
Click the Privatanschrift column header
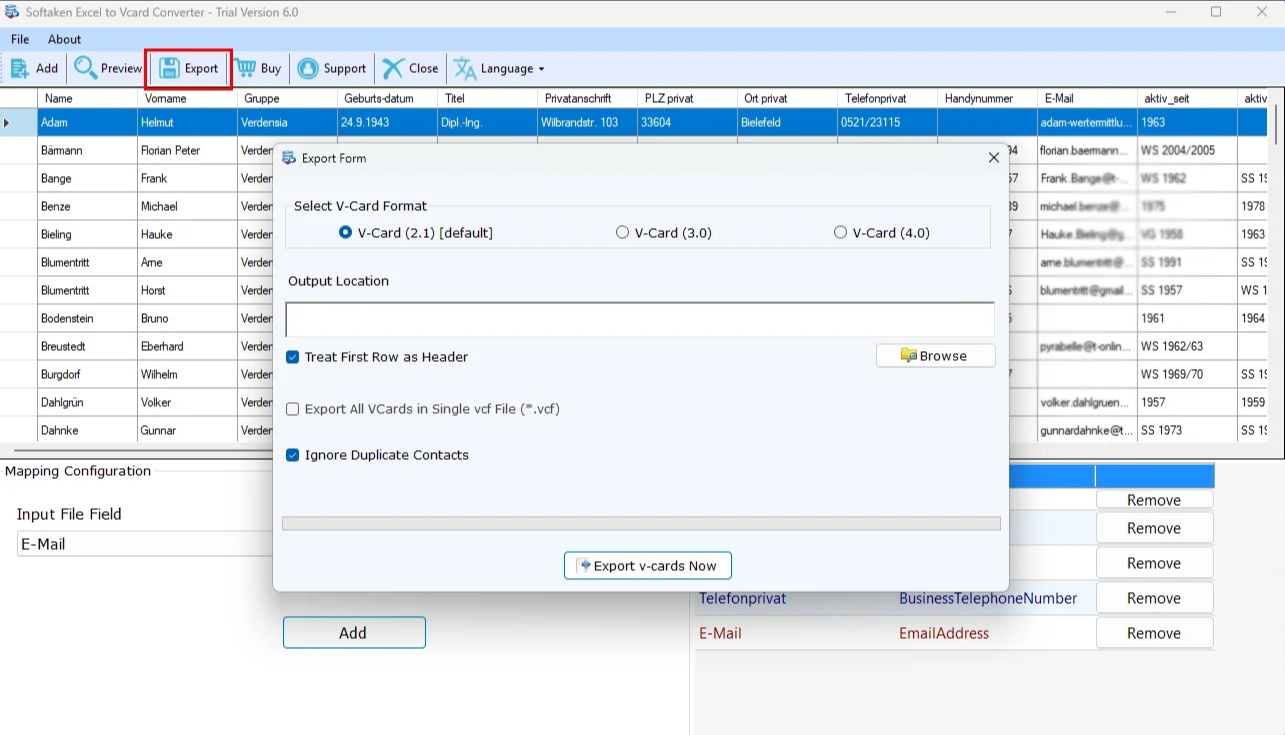[x=587, y=98]
